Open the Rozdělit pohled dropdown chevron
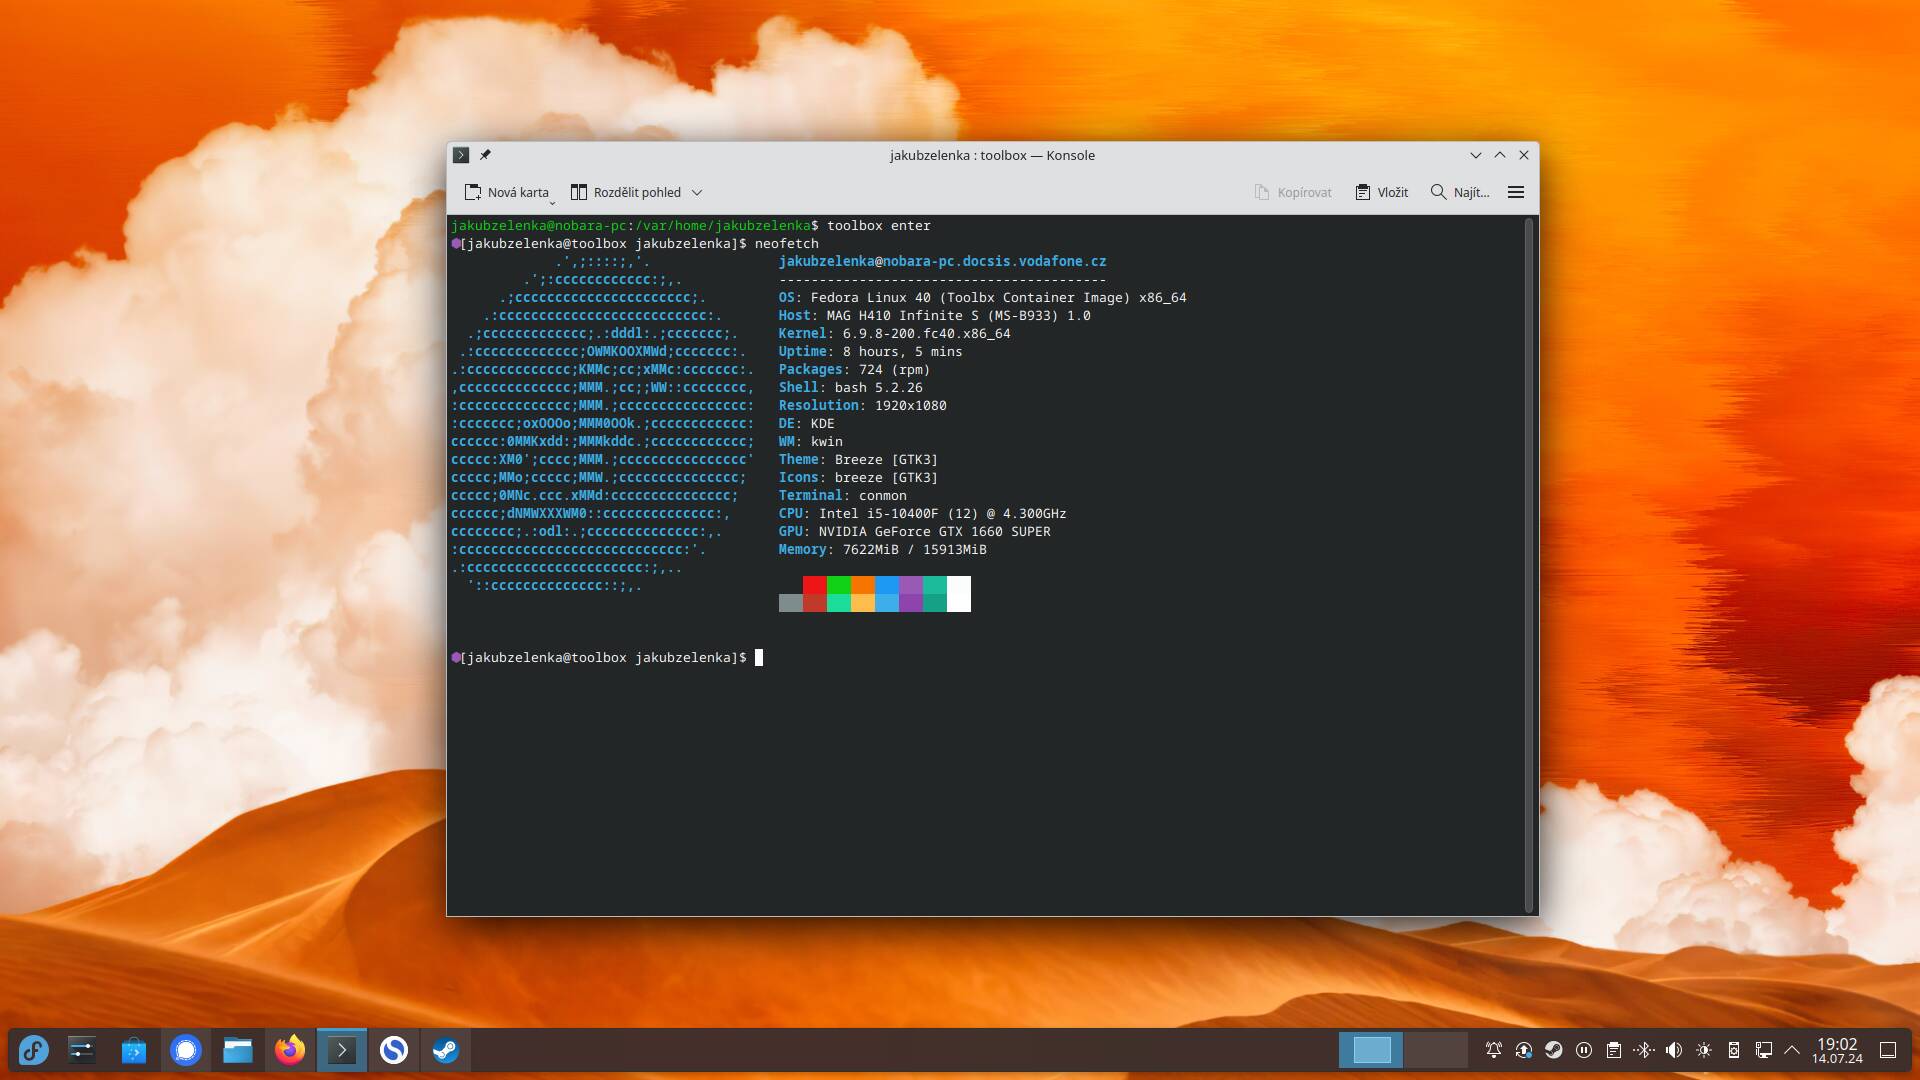The height and width of the screenshot is (1080, 1920). 698,192
